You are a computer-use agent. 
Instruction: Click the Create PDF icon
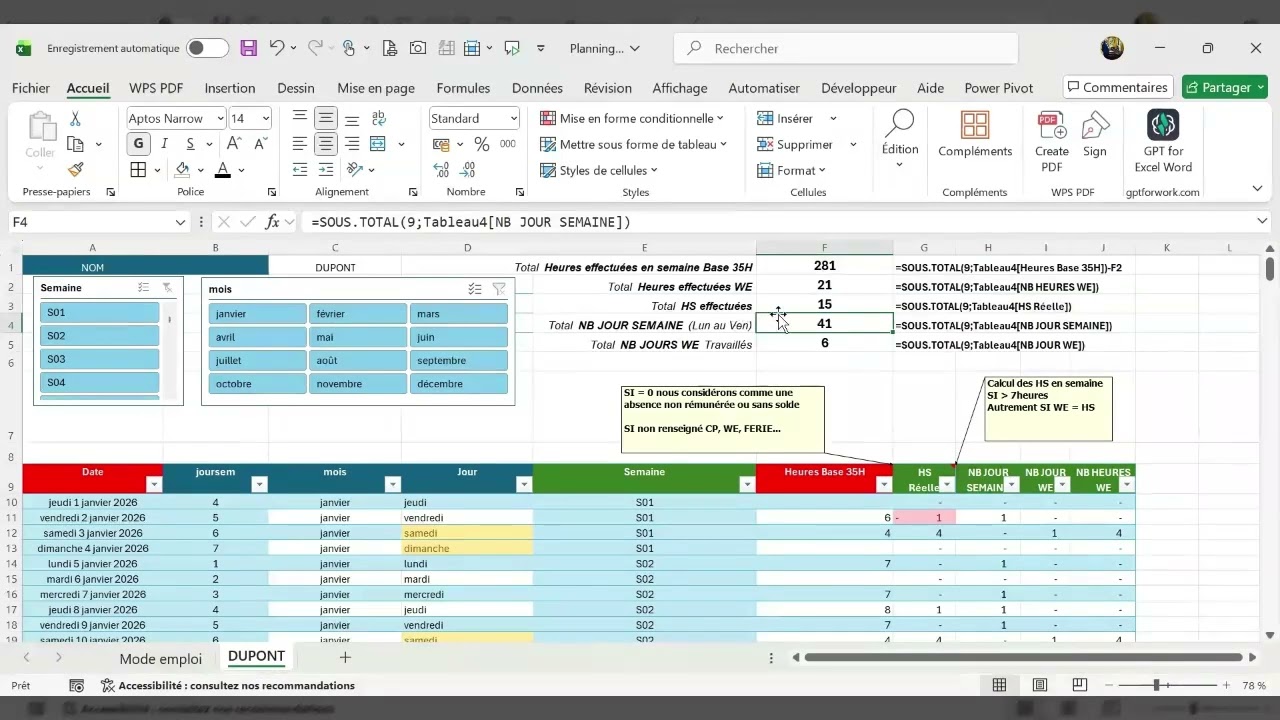click(x=1051, y=141)
